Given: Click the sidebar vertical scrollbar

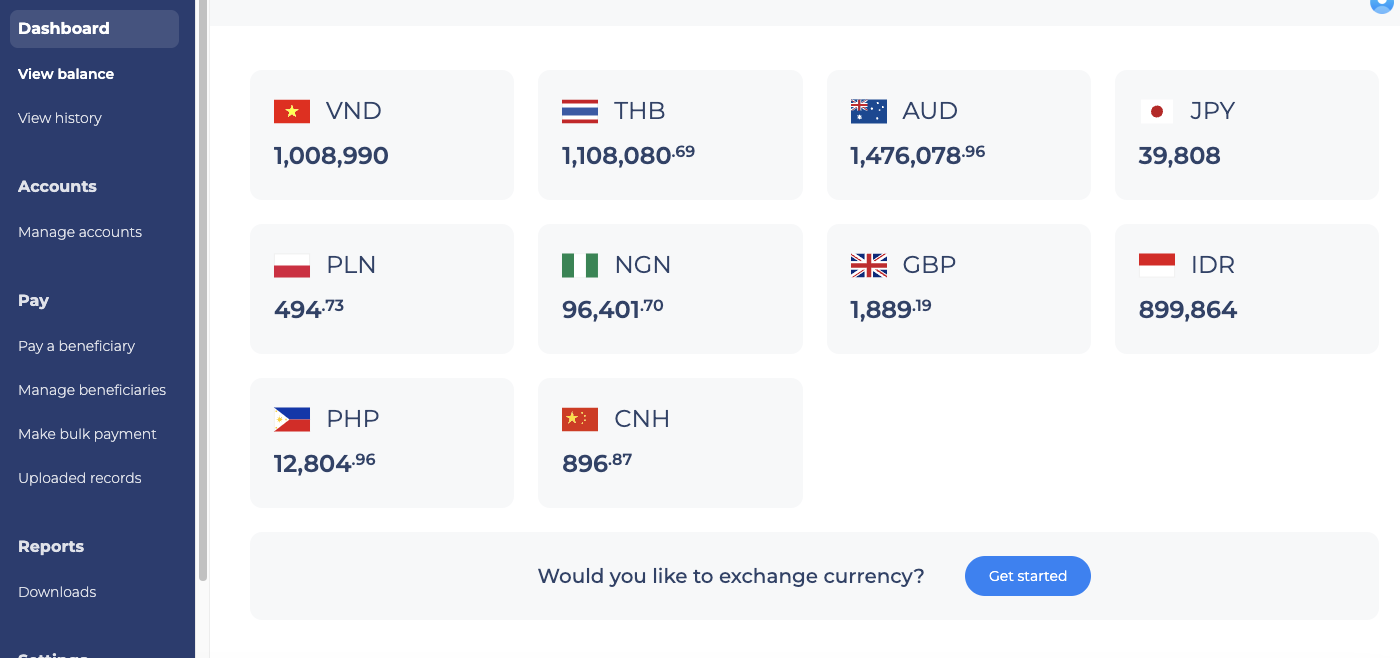Looking at the screenshot, I should pos(203,290).
